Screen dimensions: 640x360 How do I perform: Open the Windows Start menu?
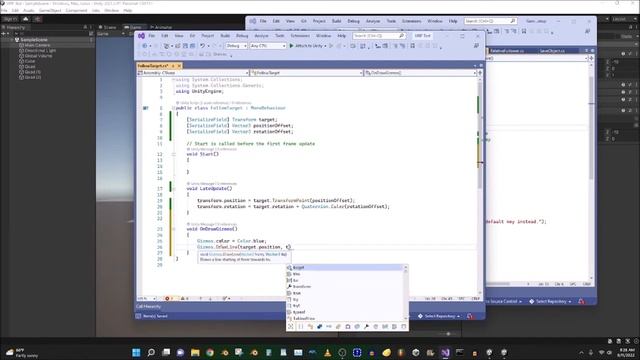tap(136, 353)
